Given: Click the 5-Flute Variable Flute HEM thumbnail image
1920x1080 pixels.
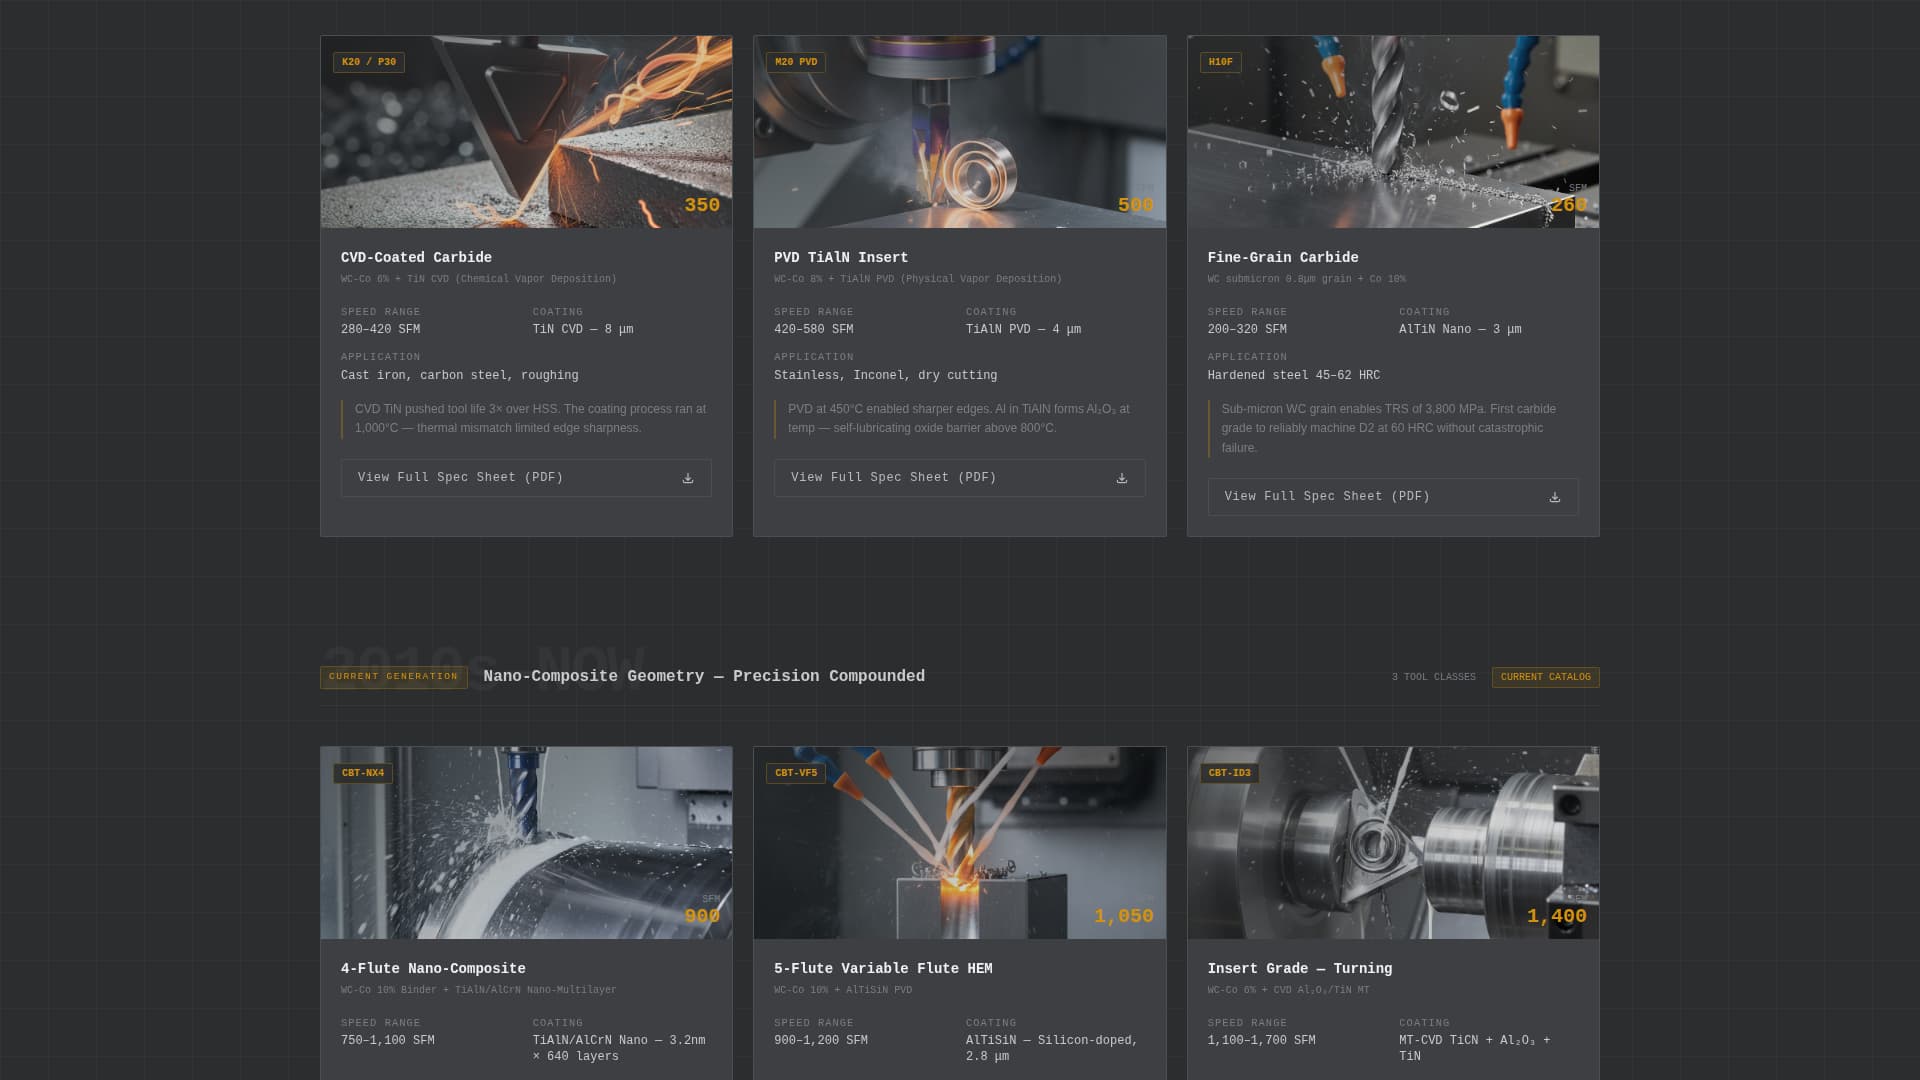Looking at the screenshot, I should [959, 842].
